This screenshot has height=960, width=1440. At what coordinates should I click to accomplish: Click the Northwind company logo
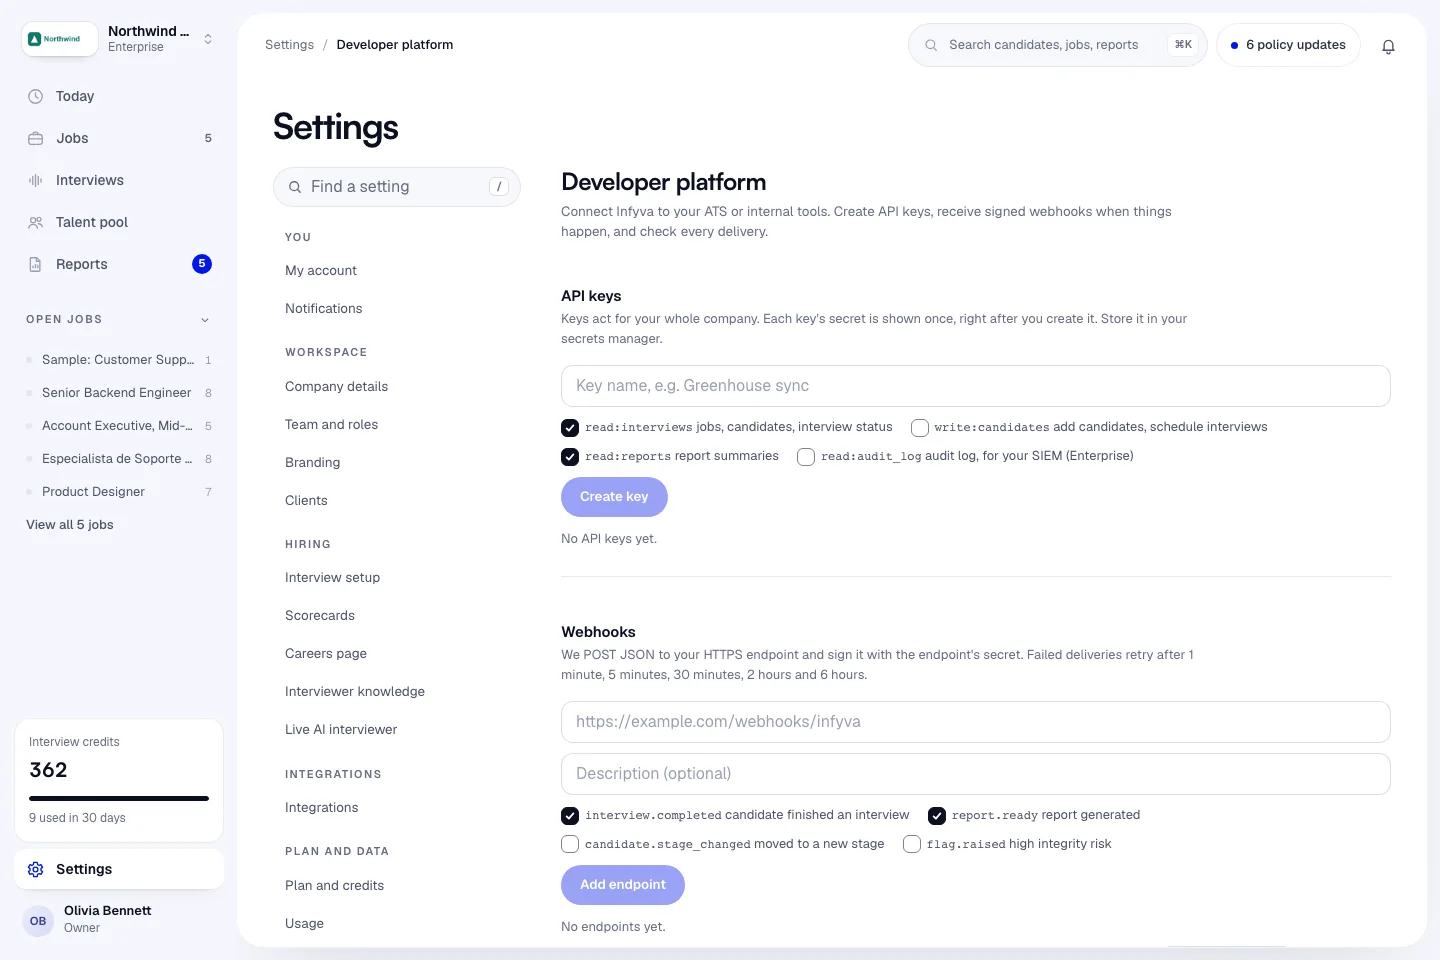61,39
